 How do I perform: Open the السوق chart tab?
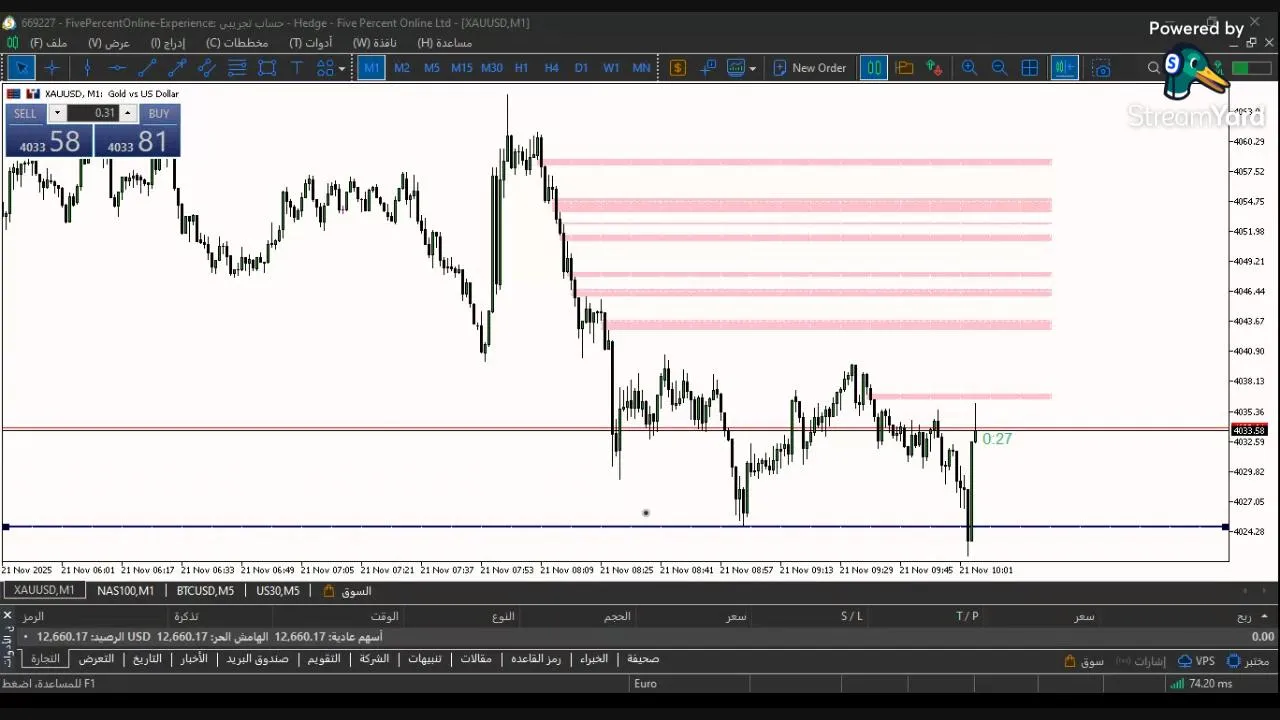347,591
